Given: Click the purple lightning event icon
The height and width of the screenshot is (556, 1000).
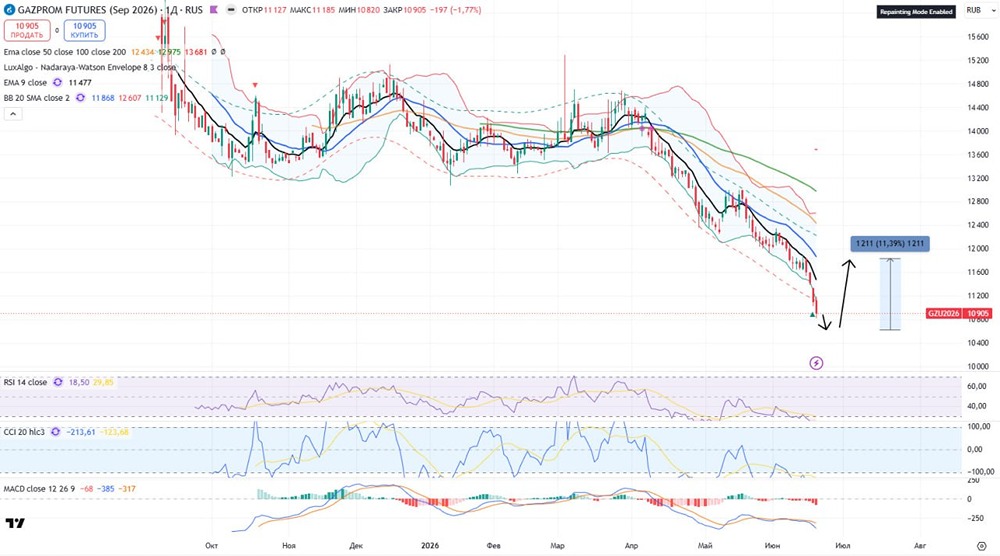Looking at the screenshot, I should [x=816, y=363].
